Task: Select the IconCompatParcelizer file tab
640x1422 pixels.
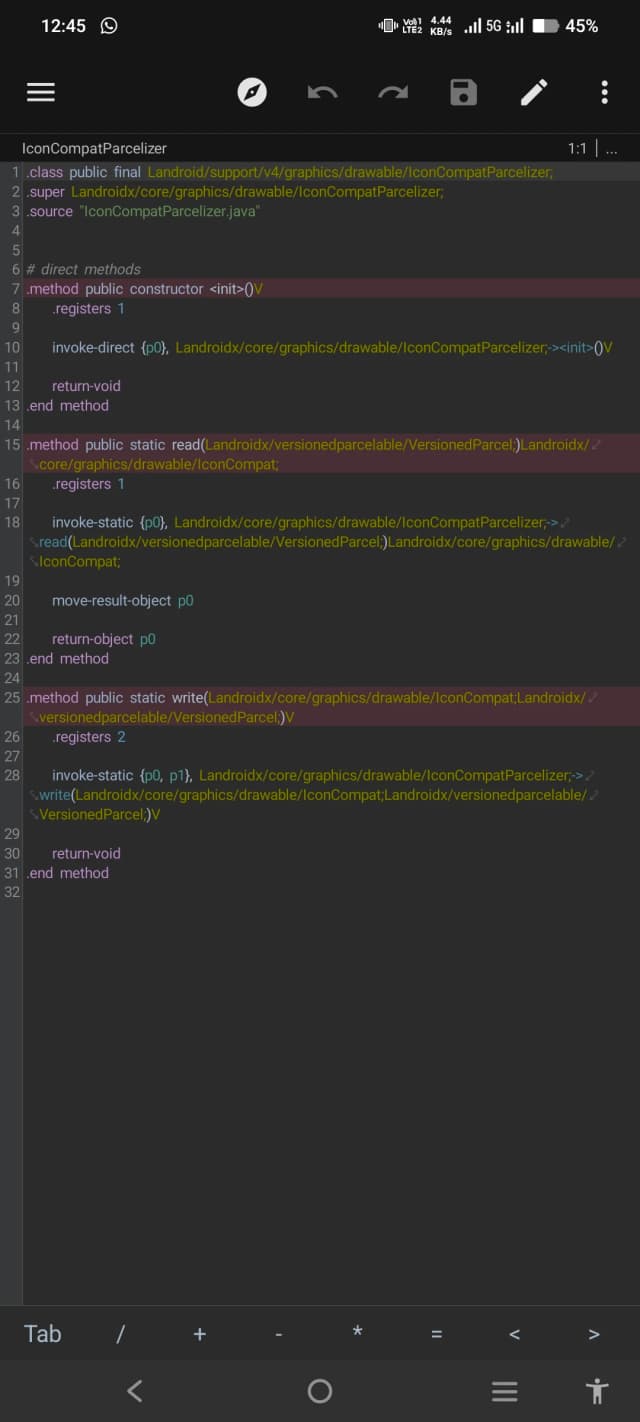Action: tap(94, 148)
